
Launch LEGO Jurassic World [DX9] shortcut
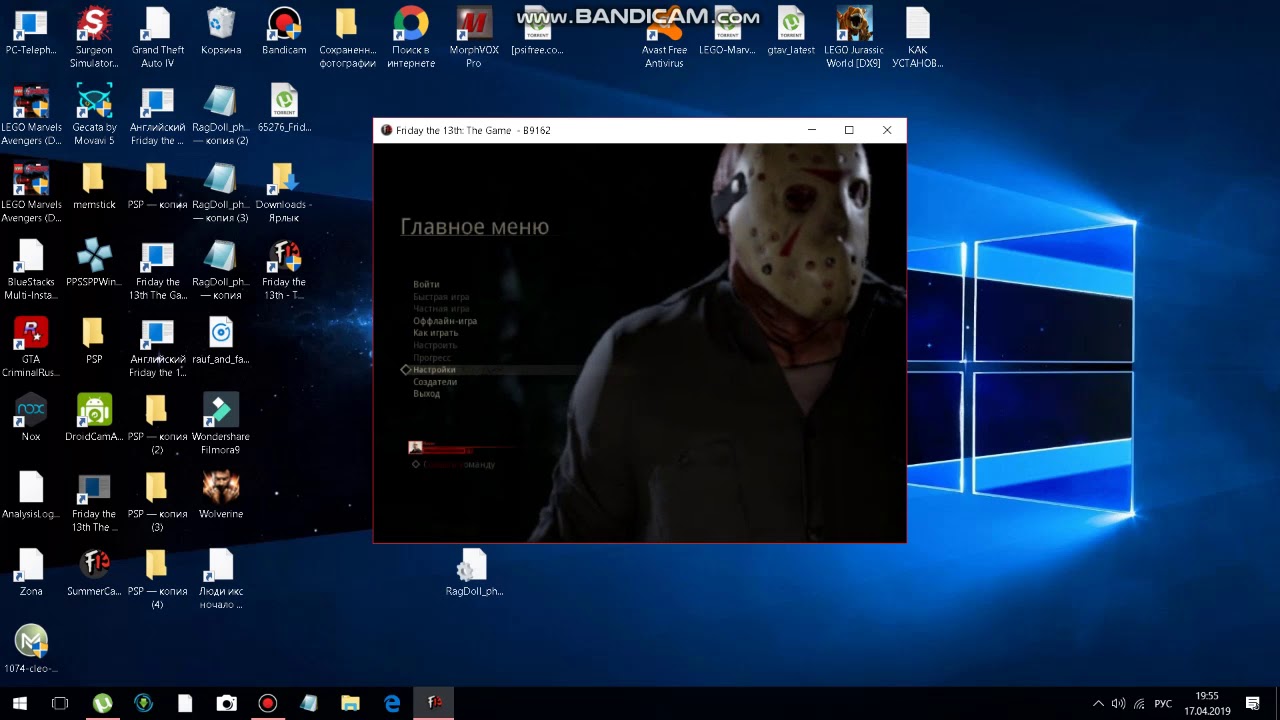tap(854, 38)
